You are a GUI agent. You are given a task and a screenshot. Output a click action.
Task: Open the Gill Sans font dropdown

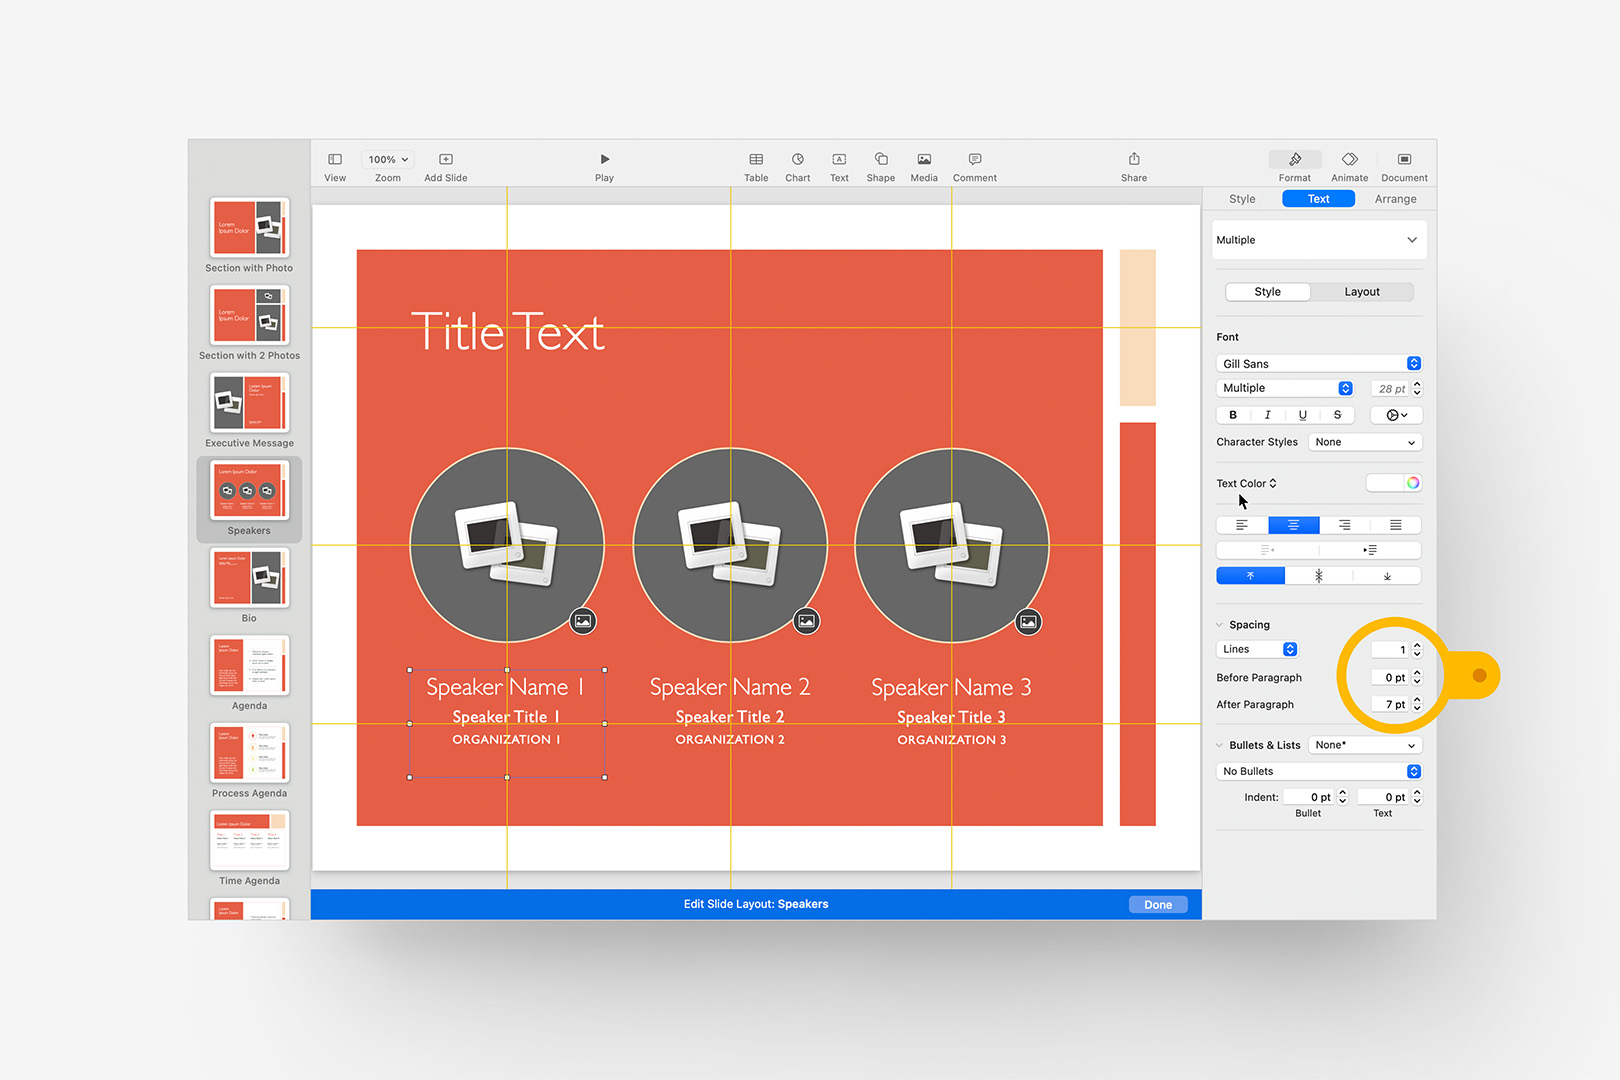click(x=1318, y=363)
